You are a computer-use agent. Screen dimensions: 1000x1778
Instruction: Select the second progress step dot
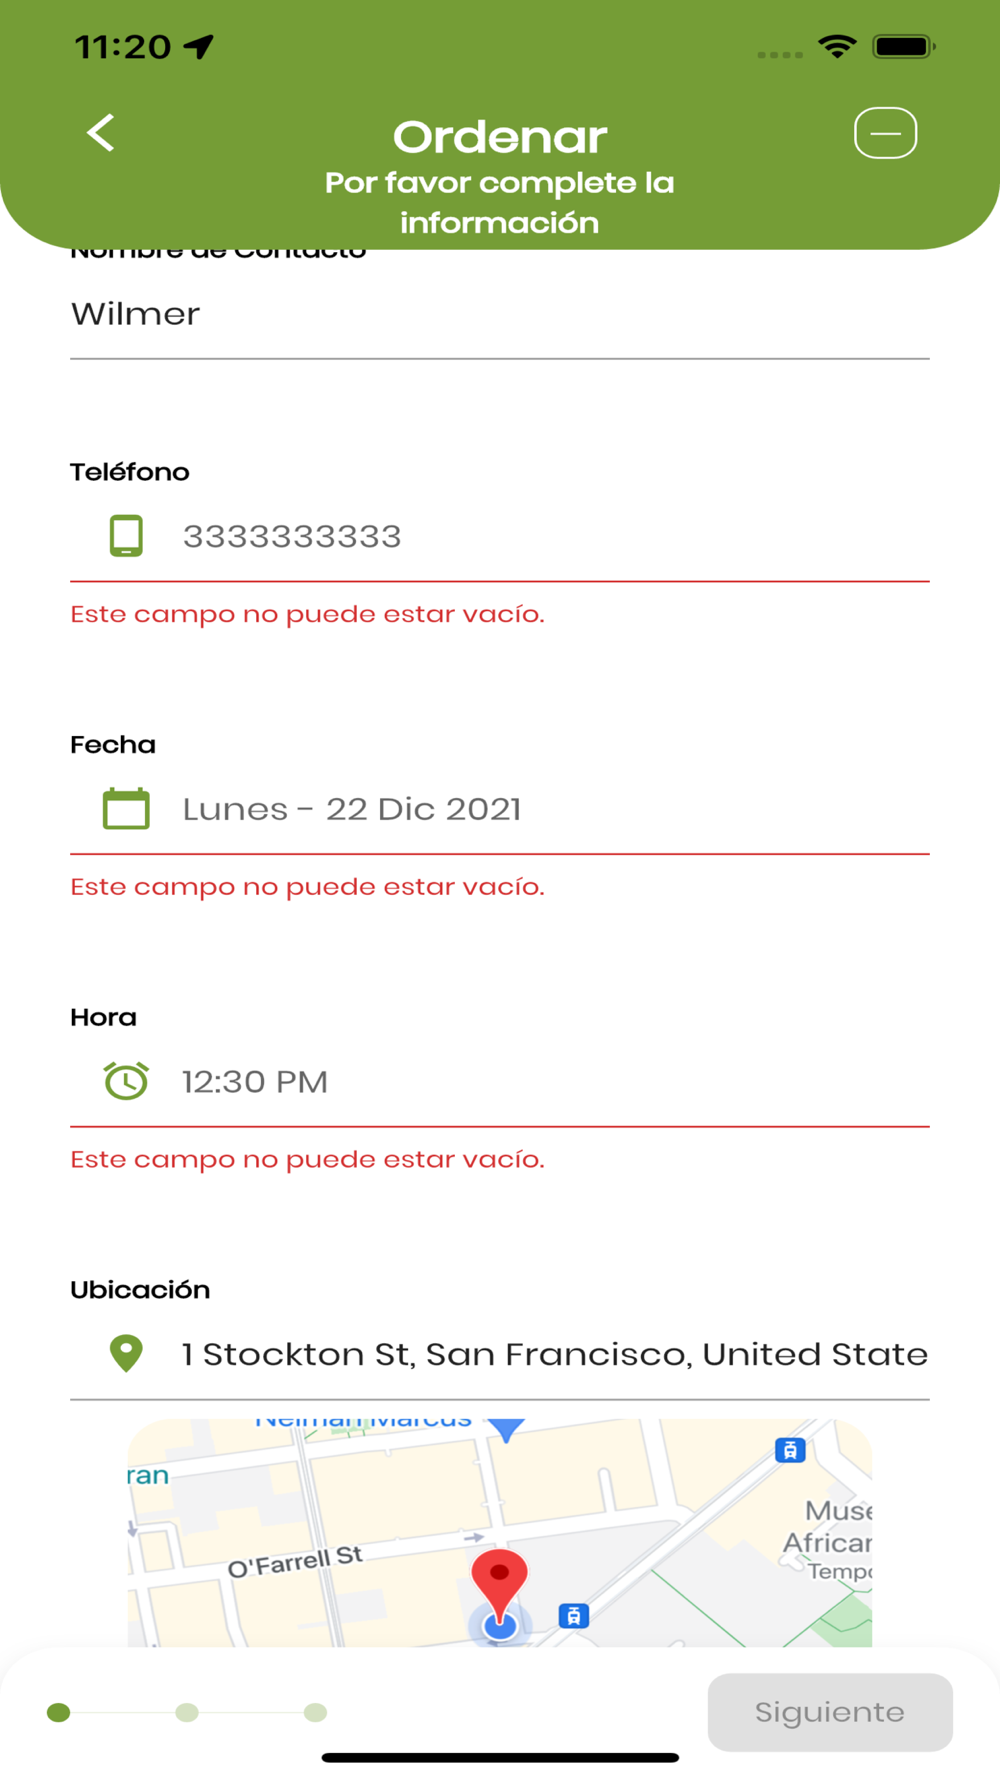pyautogui.click(x=187, y=1713)
